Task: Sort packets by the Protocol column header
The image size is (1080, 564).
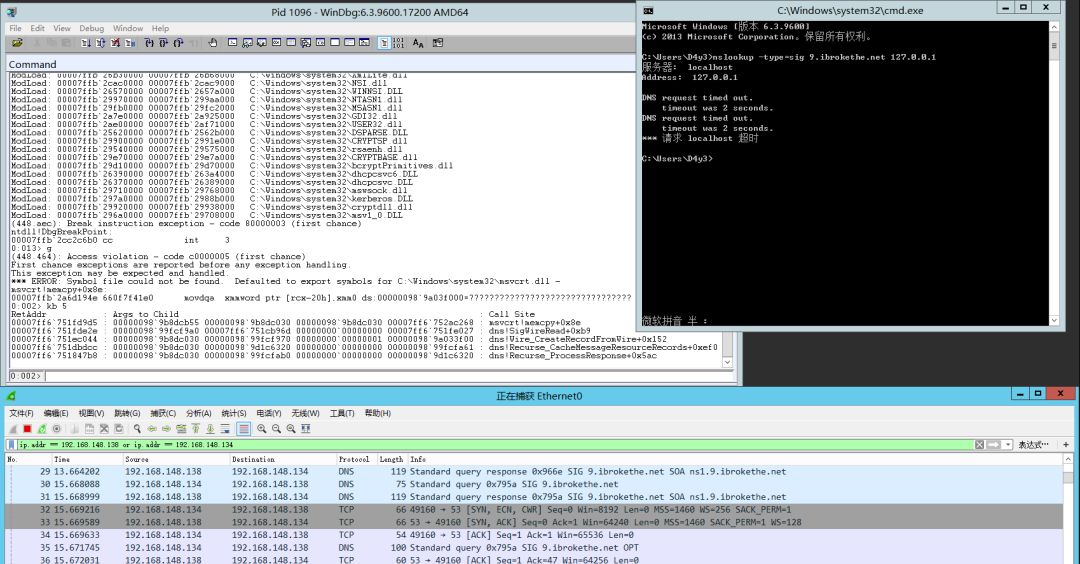Action: coord(352,459)
